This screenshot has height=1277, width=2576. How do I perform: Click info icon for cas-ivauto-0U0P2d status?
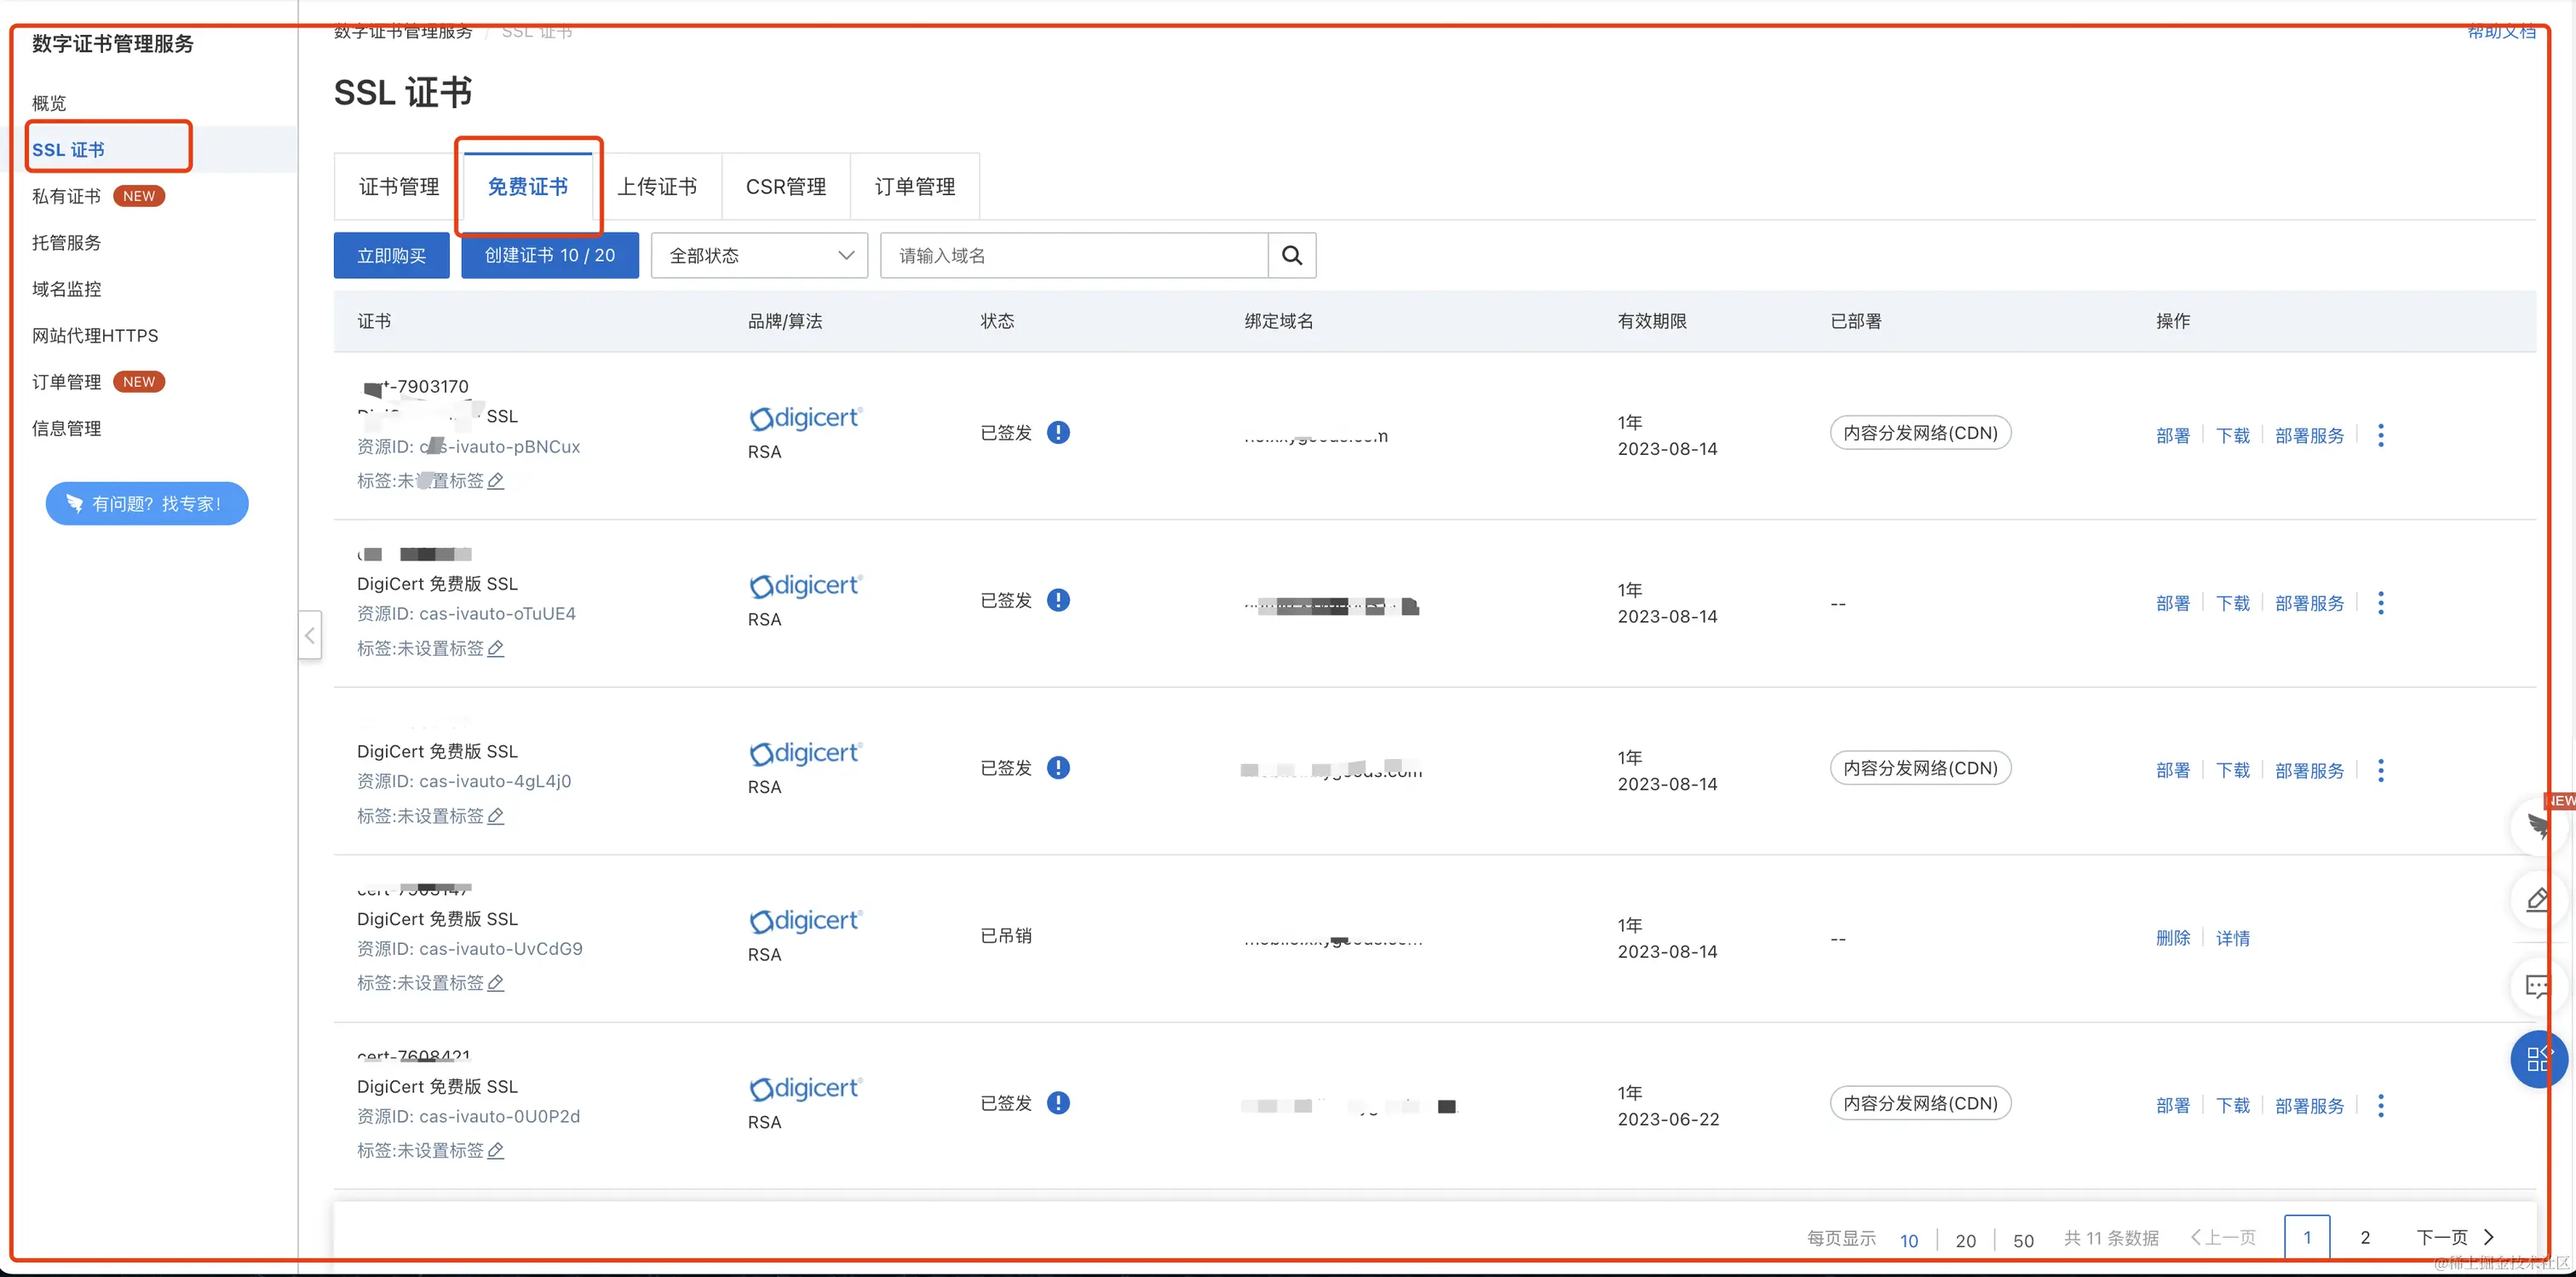point(1058,1103)
